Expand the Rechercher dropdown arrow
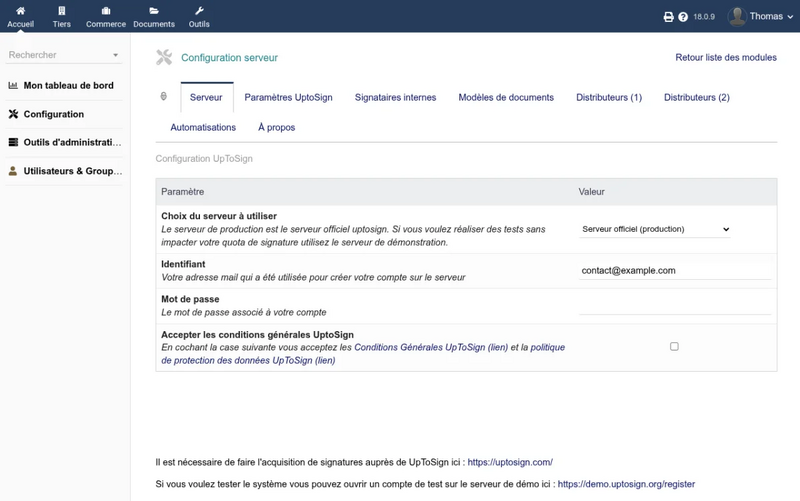Viewport: 800px width, 501px height. coord(116,55)
